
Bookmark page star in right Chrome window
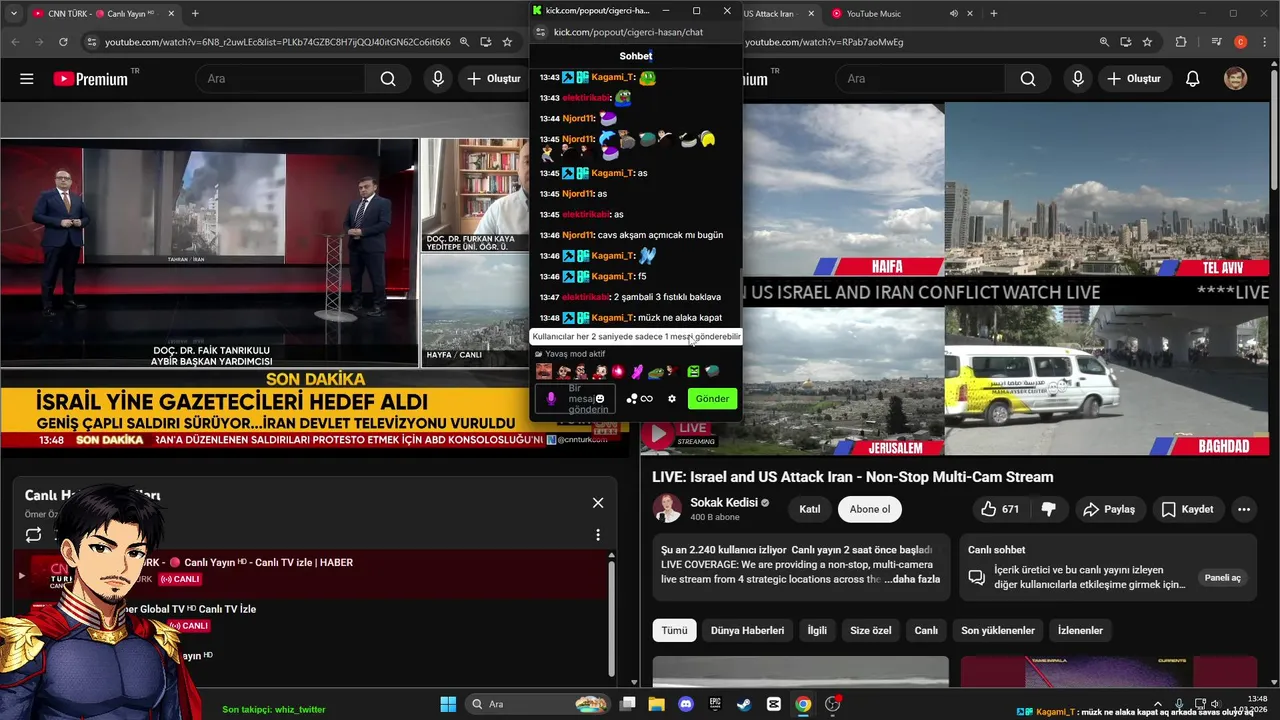pyautogui.click(x=1147, y=42)
